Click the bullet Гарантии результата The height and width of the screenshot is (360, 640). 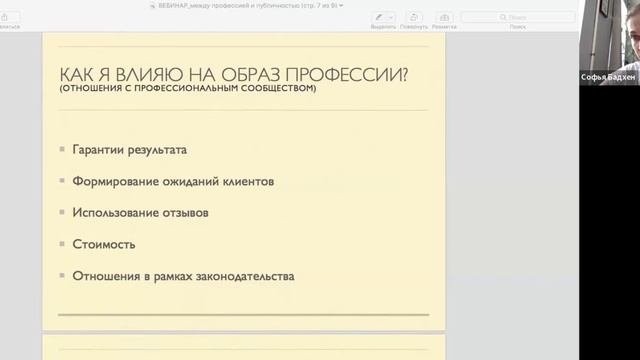(129, 150)
